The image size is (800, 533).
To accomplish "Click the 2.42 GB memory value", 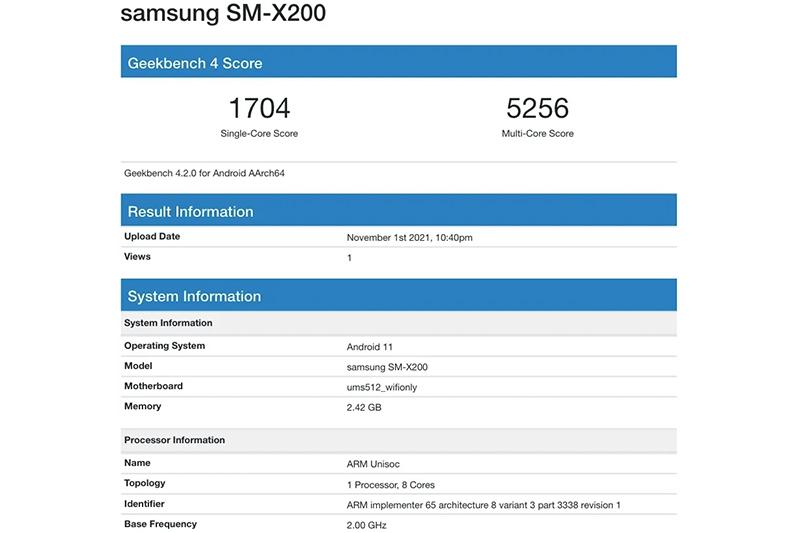I will pyautogui.click(x=364, y=407).
